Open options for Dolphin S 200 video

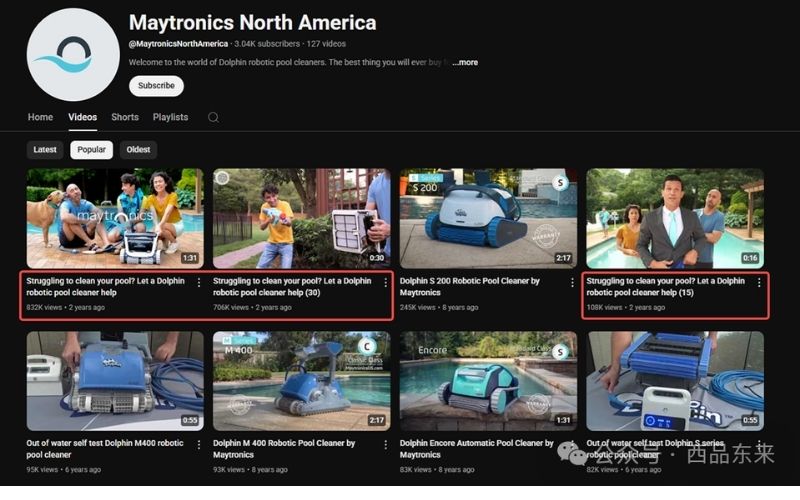(x=572, y=283)
